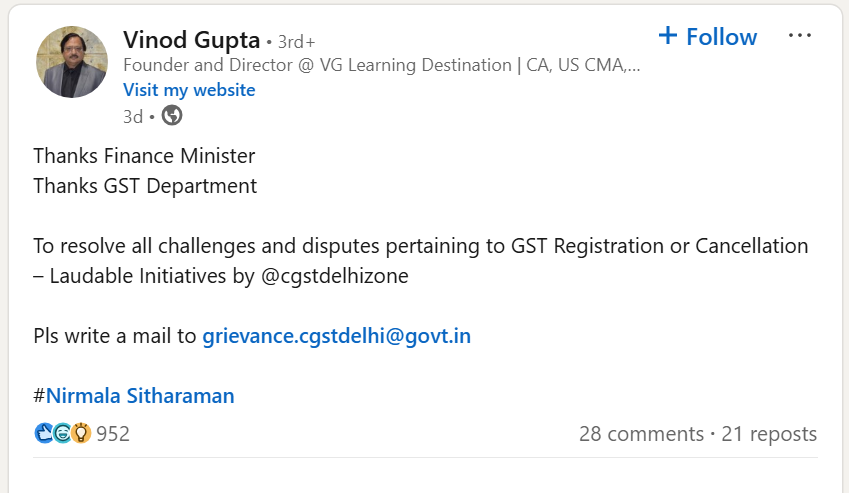Screen dimensions: 849x493
Task: Click the 3d post timestamp
Action: coord(133,116)
